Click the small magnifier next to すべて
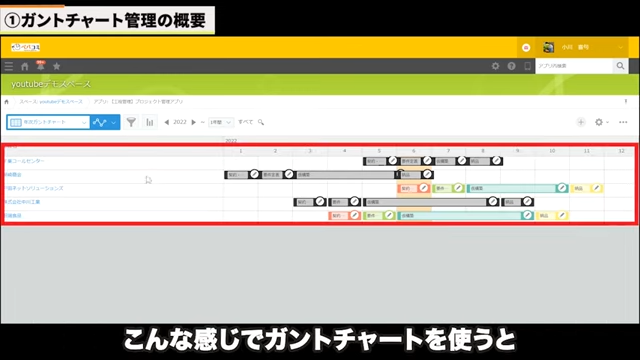 click(x=261, y=122)
